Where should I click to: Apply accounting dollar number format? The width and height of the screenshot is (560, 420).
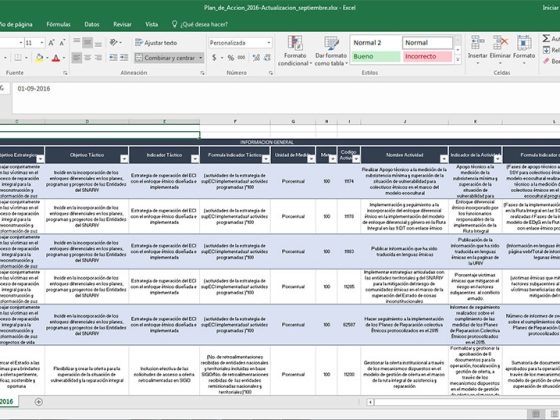point(214,58)
